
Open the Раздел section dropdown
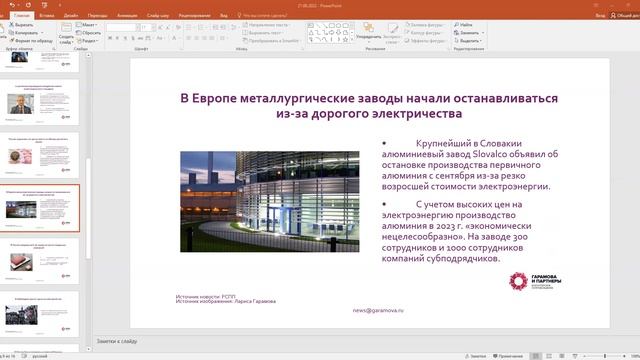tap(88, 41)
